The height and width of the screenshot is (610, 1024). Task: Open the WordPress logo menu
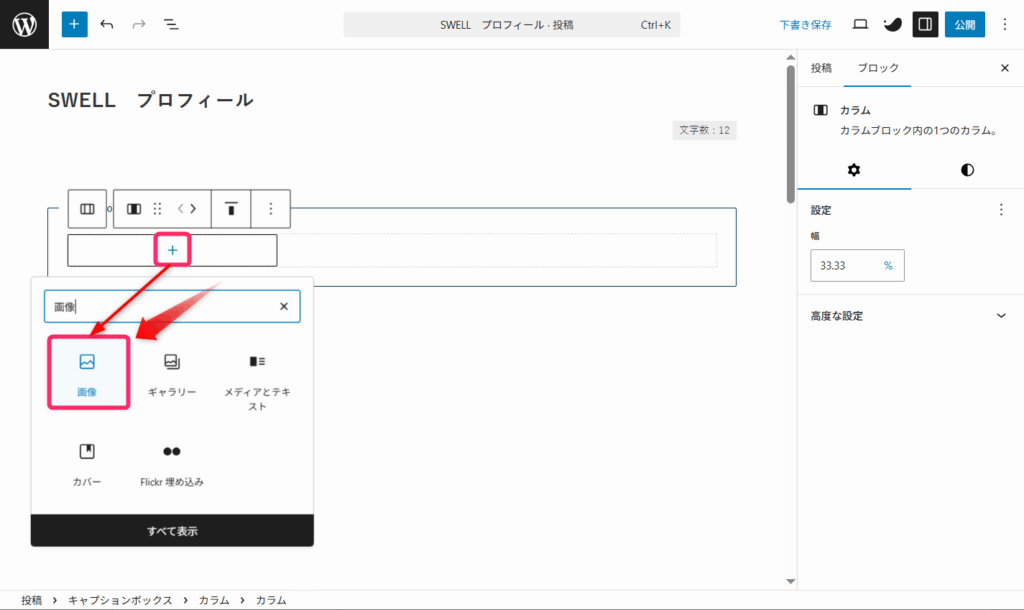point(24,24)
